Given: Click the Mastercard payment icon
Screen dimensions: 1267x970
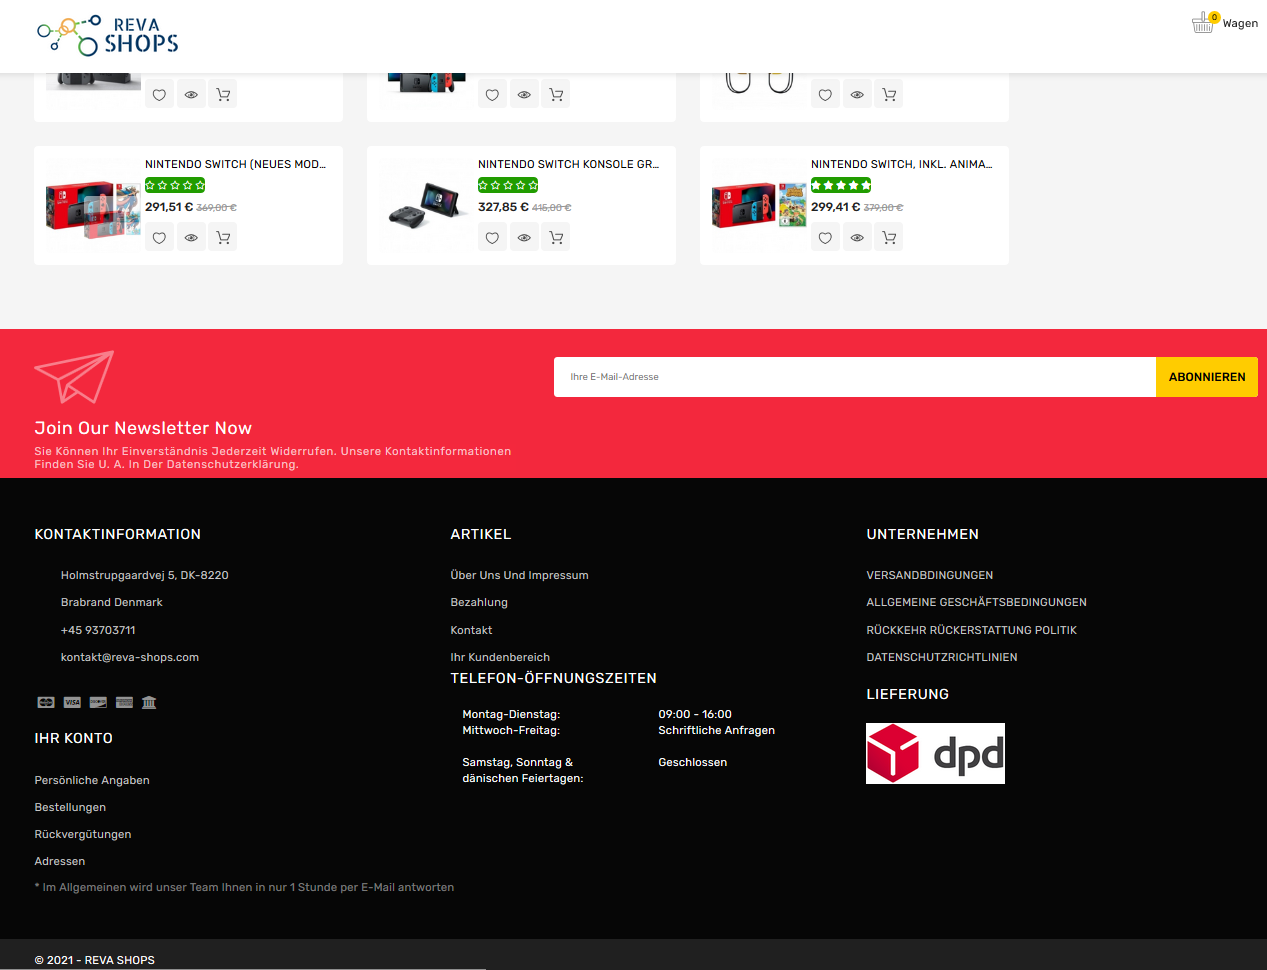Looking at the screenshot, I should click(46, 702).
